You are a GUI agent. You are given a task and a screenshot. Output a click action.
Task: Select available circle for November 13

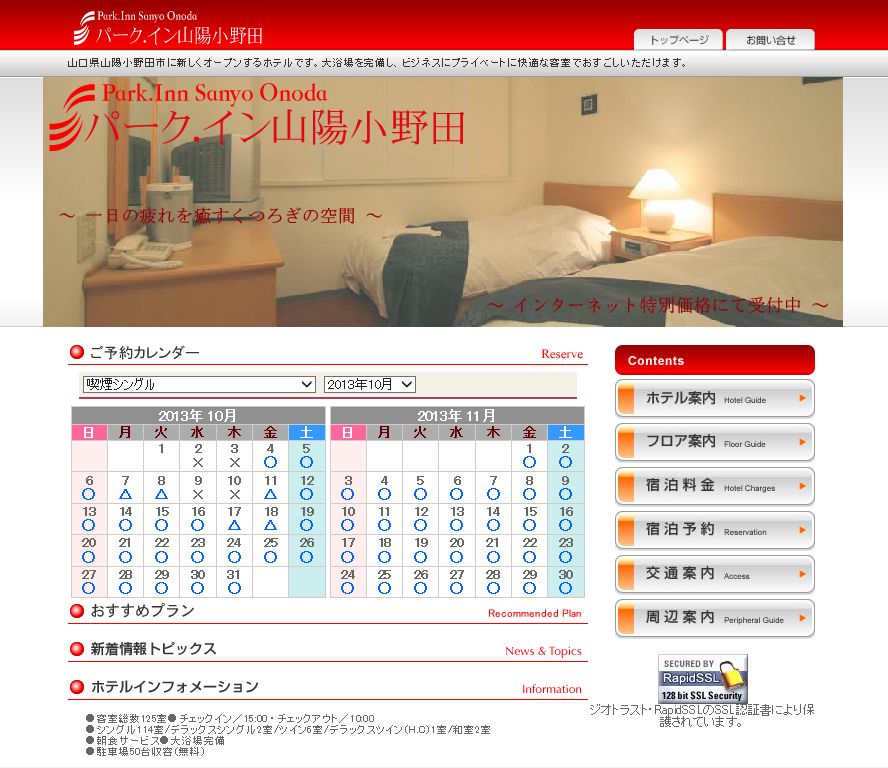(456, 525)
